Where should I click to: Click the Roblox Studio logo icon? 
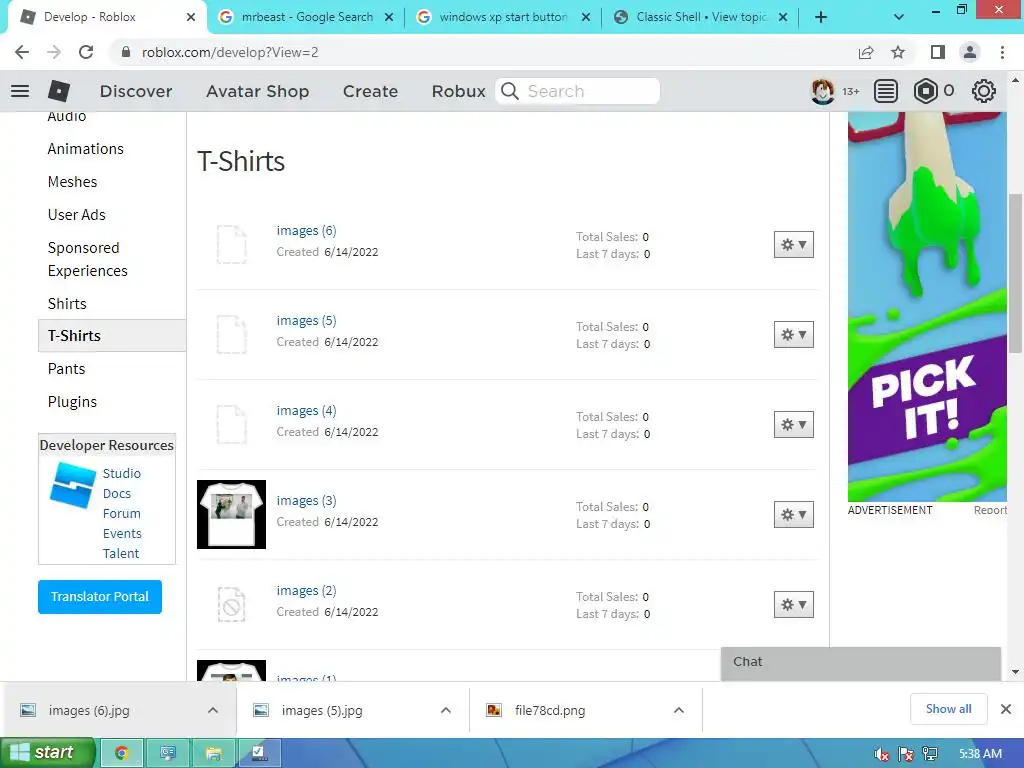point(72,485)
